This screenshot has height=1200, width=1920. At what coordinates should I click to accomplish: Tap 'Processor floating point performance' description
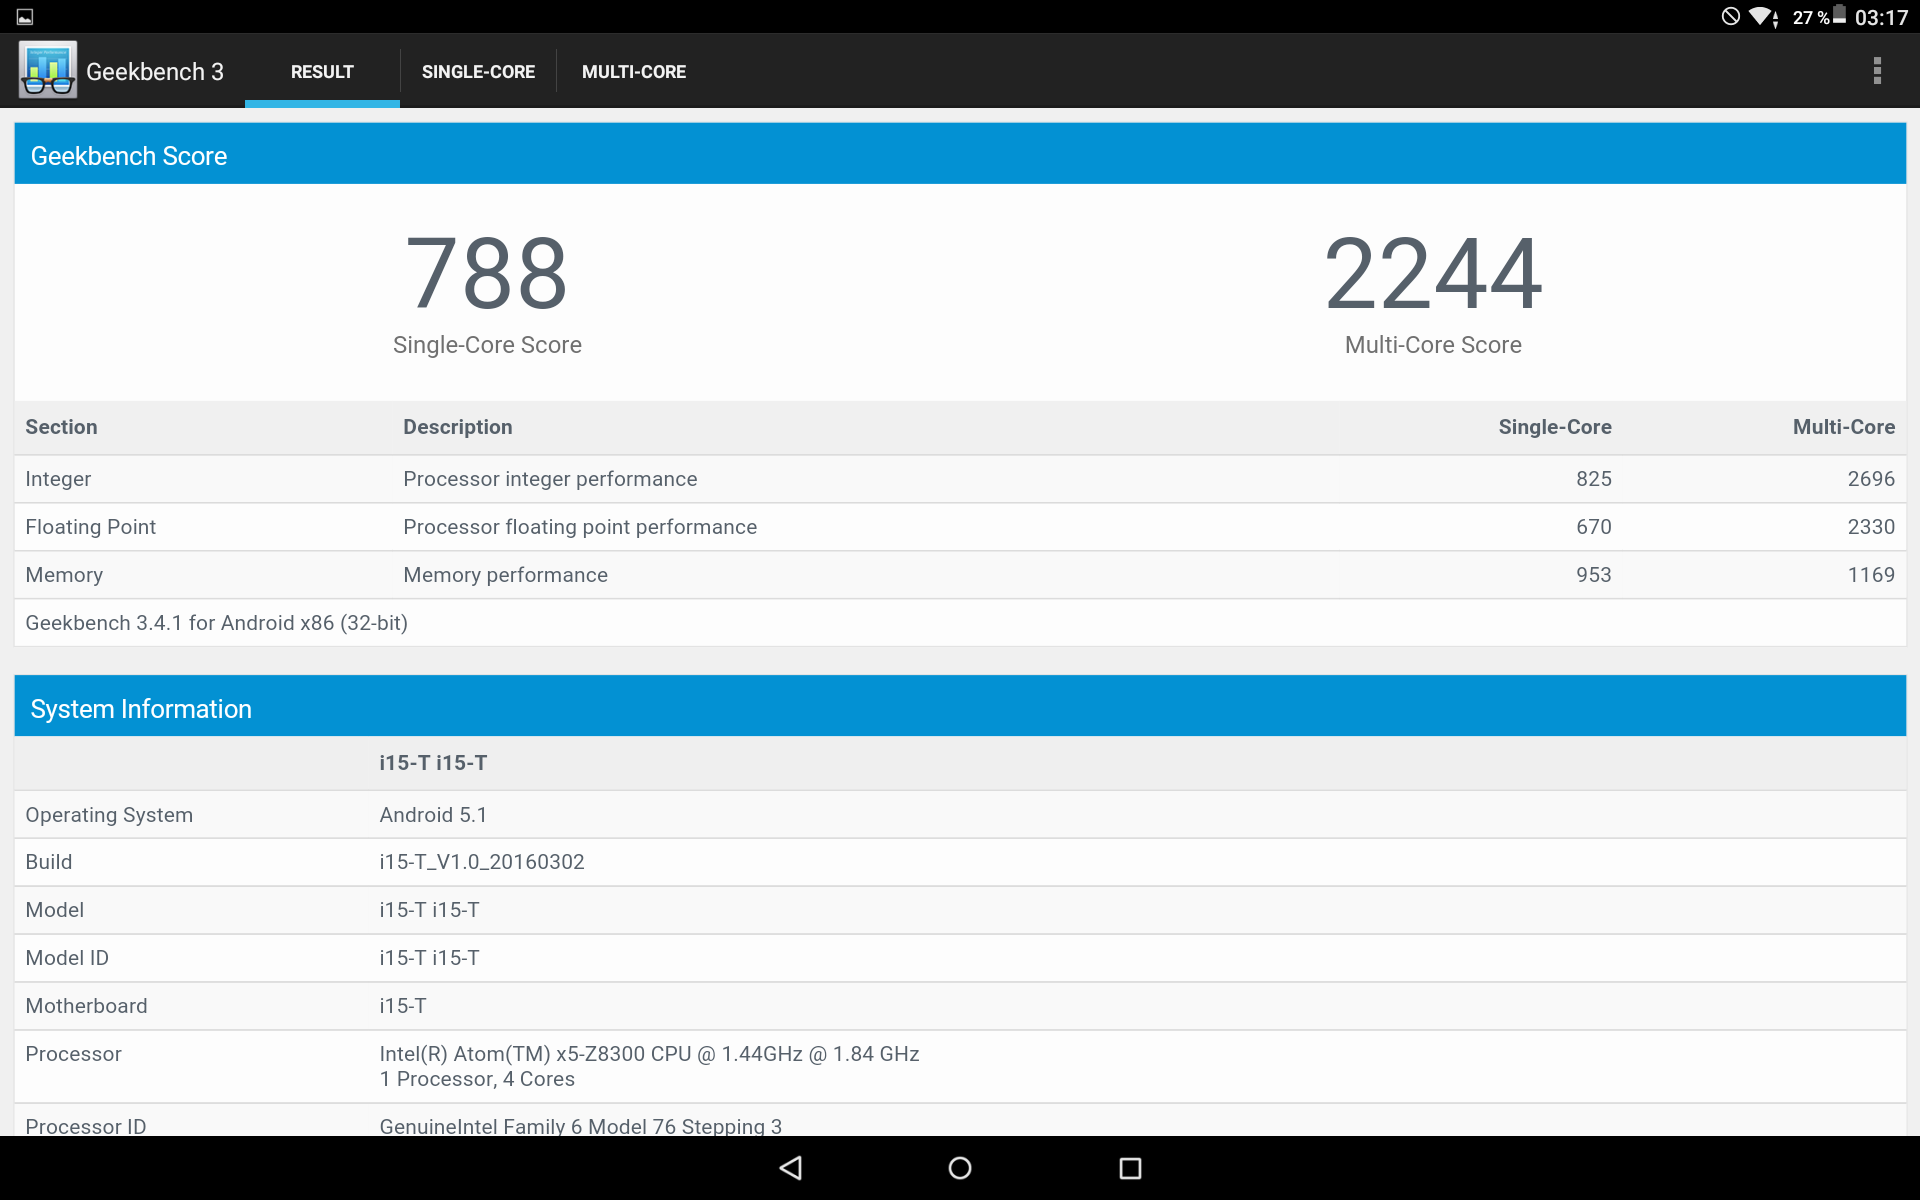580,527
